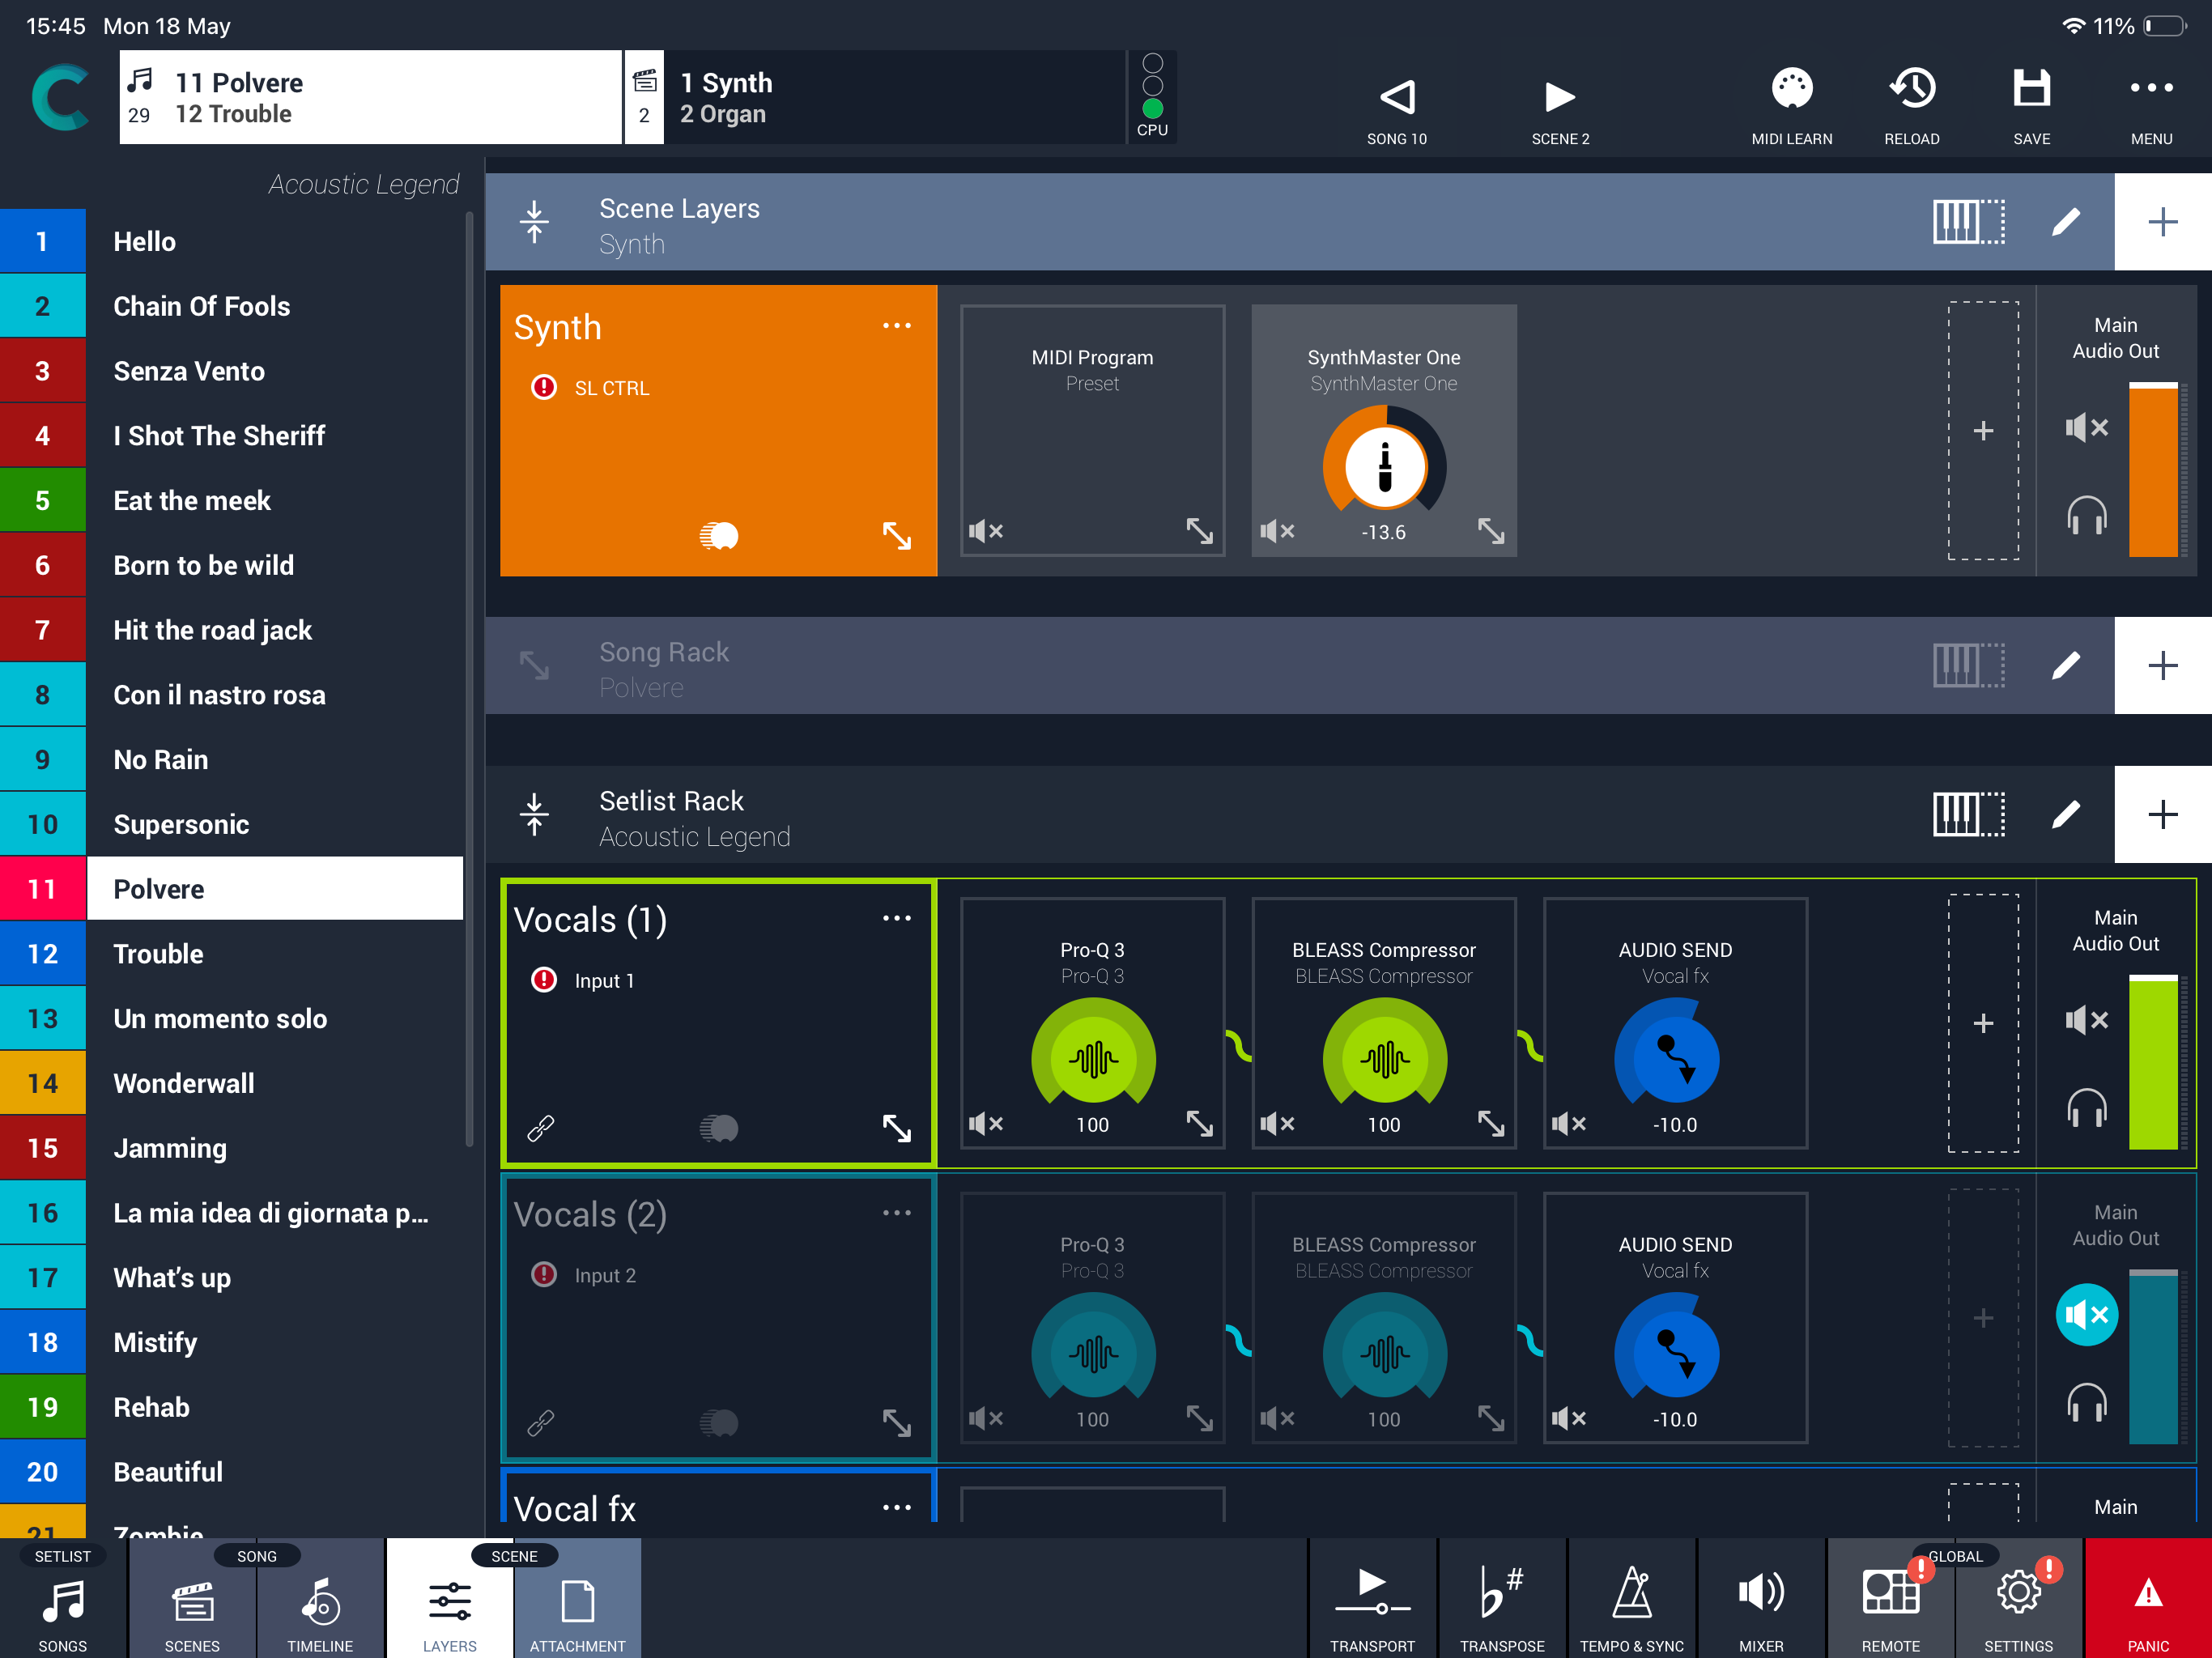Toggle the Synth layer on/off switch
Screen dimensions: 2212x1658
point(718,536)
